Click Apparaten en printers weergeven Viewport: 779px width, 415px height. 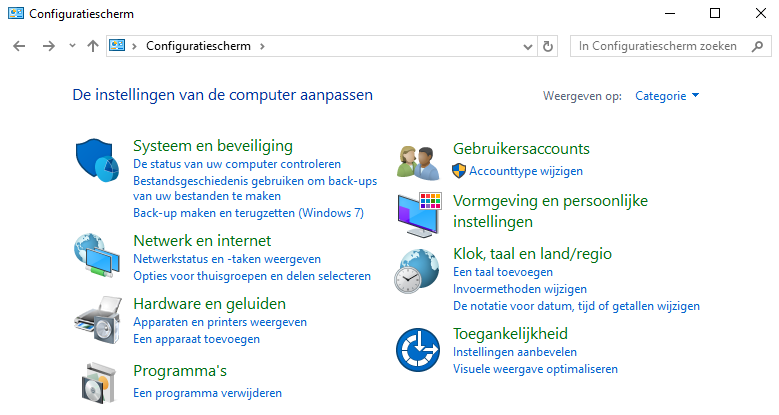(219, 322)
